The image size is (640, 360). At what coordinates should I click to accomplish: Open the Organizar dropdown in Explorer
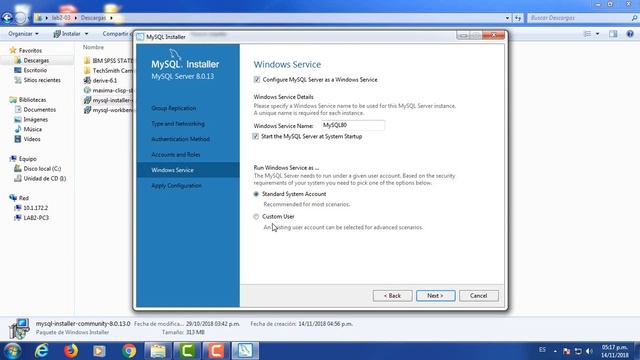[23, 34]
